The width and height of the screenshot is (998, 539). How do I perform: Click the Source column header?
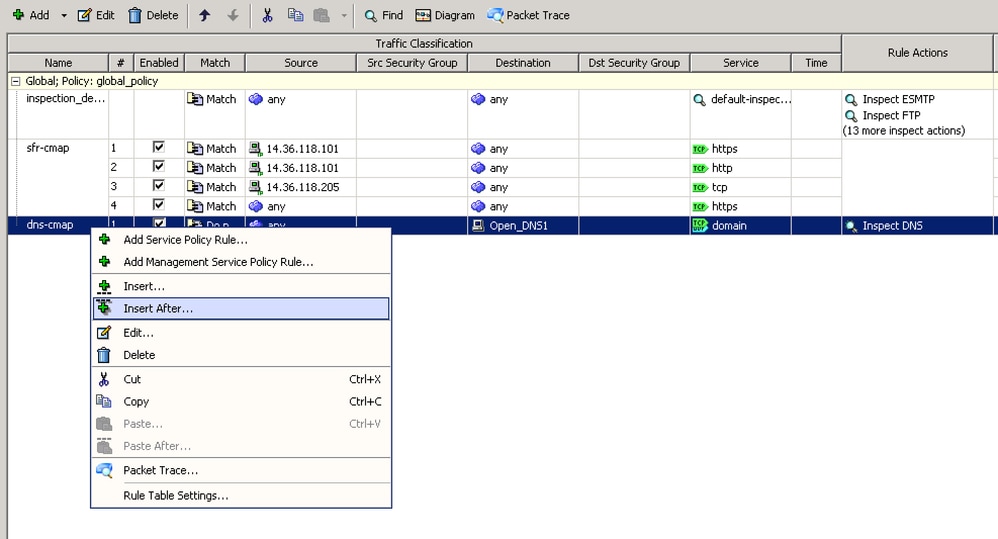click(301, 63)
